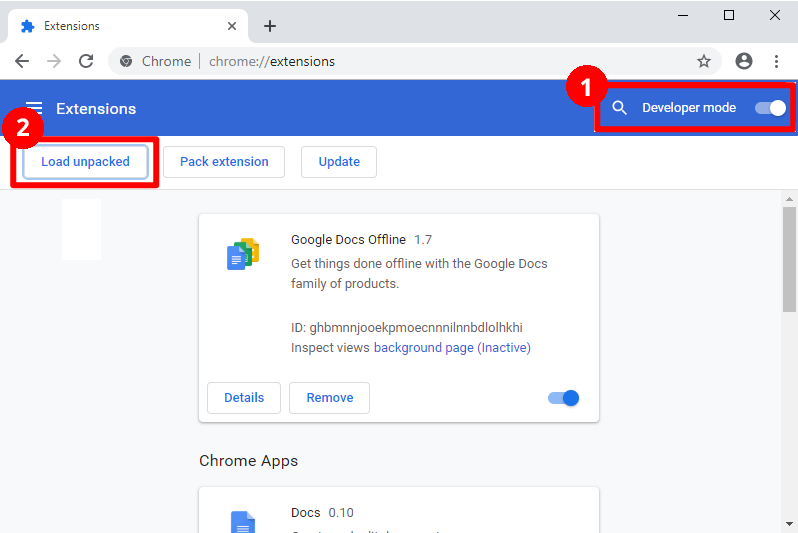Remove the Google Docs Offline extension
This screenshot has width=798, height=533.
[329, 398]
